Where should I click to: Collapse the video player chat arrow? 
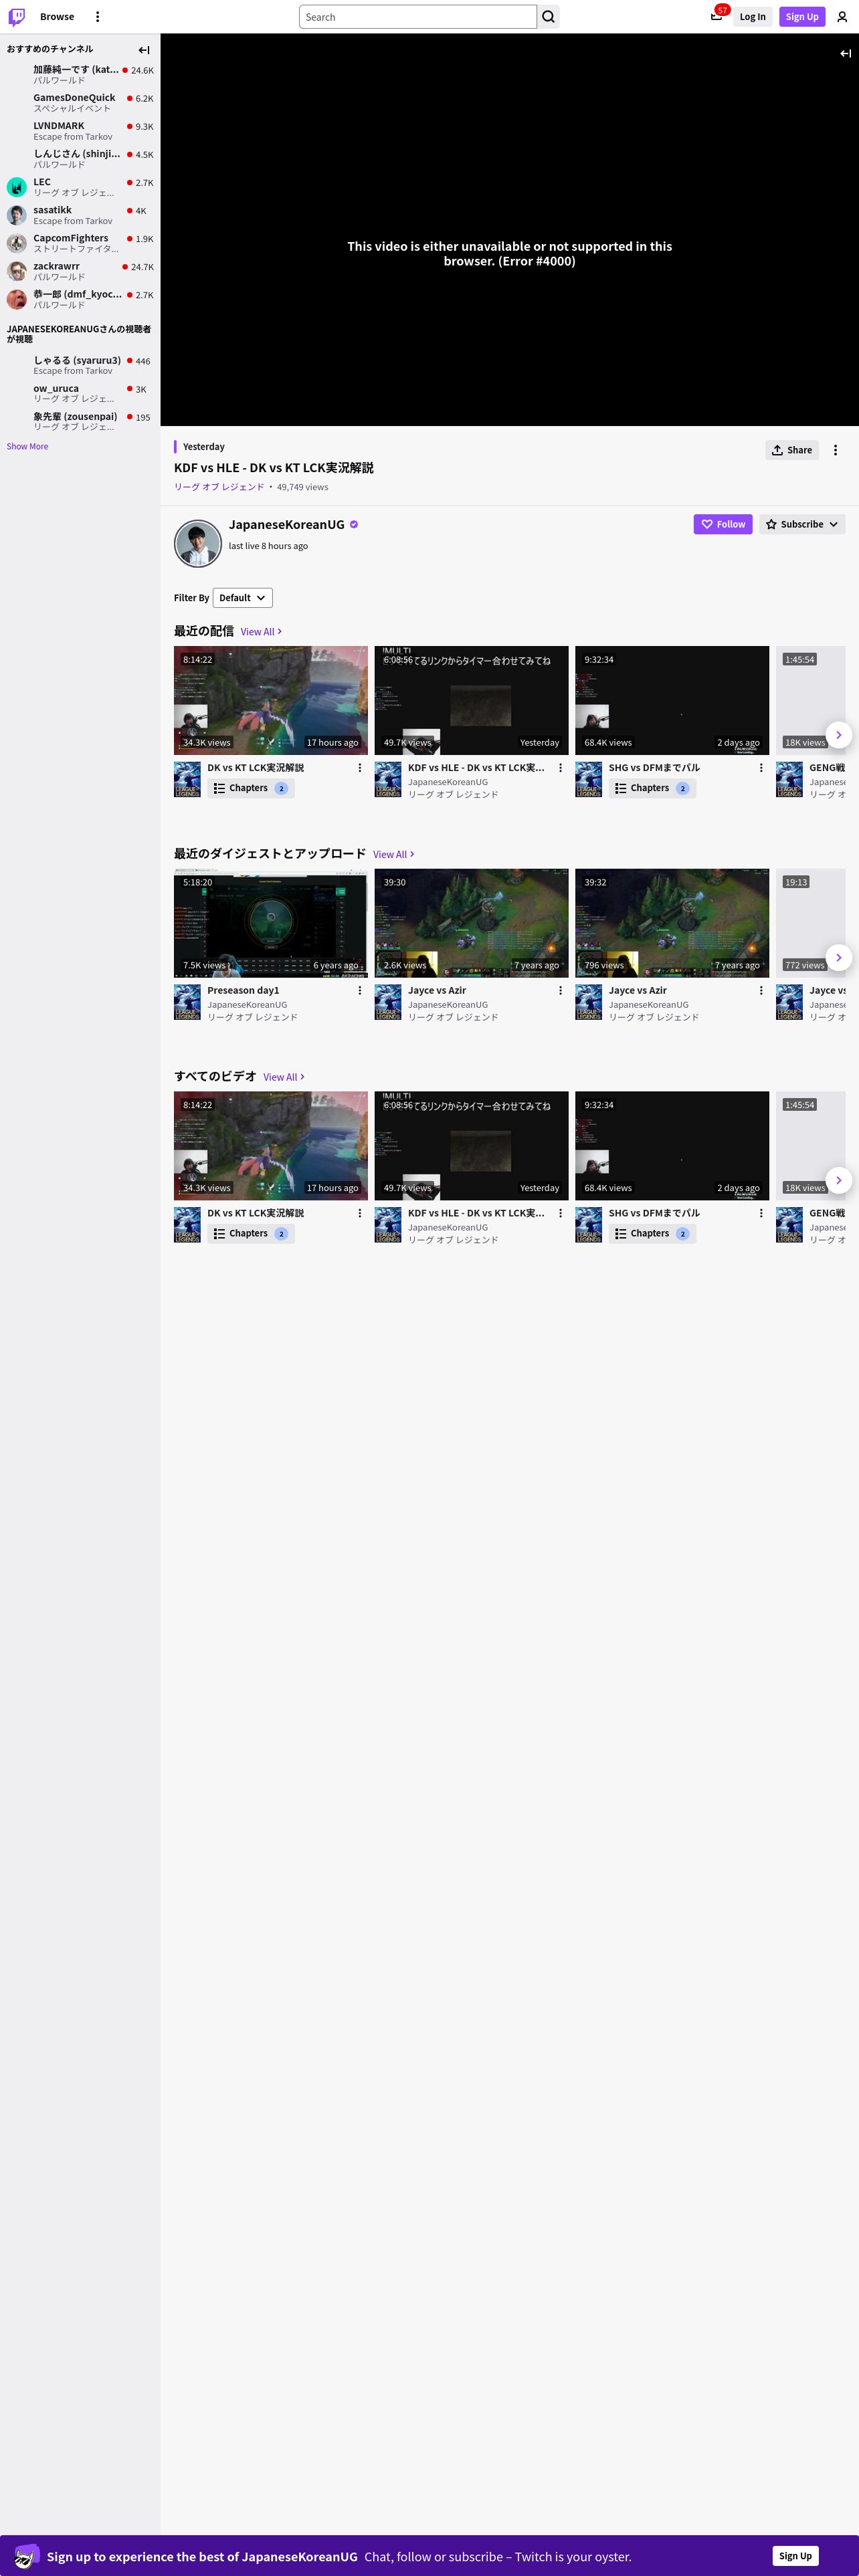845,53
